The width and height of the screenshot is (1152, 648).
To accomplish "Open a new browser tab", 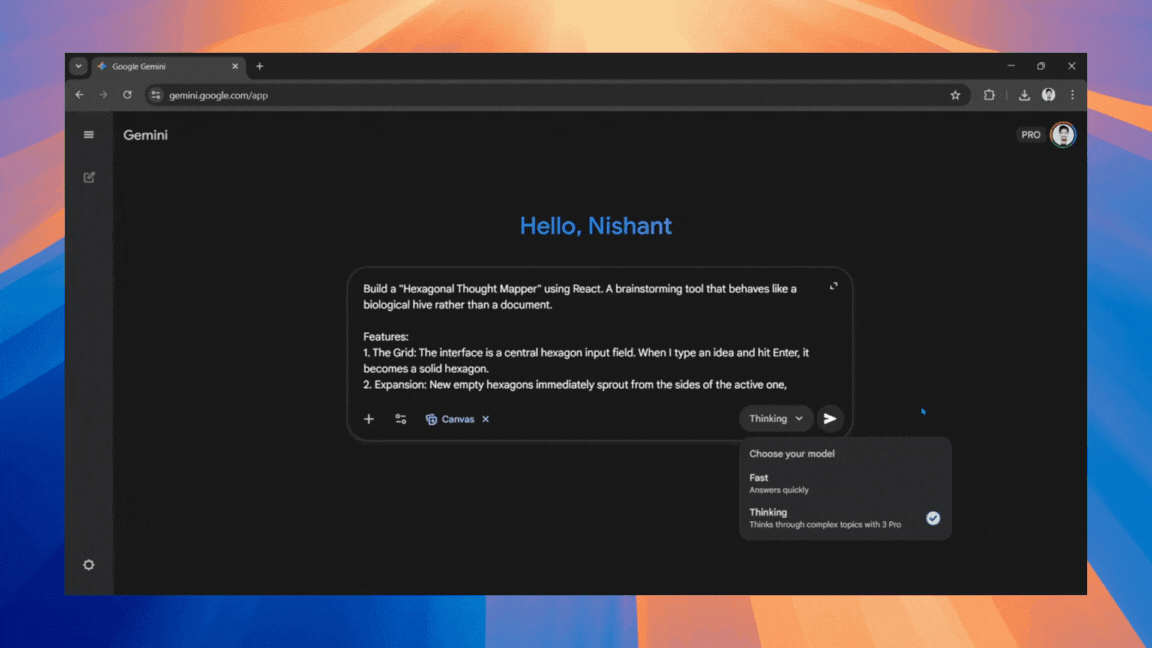I will pyautogui.click(x=260, y=66).
